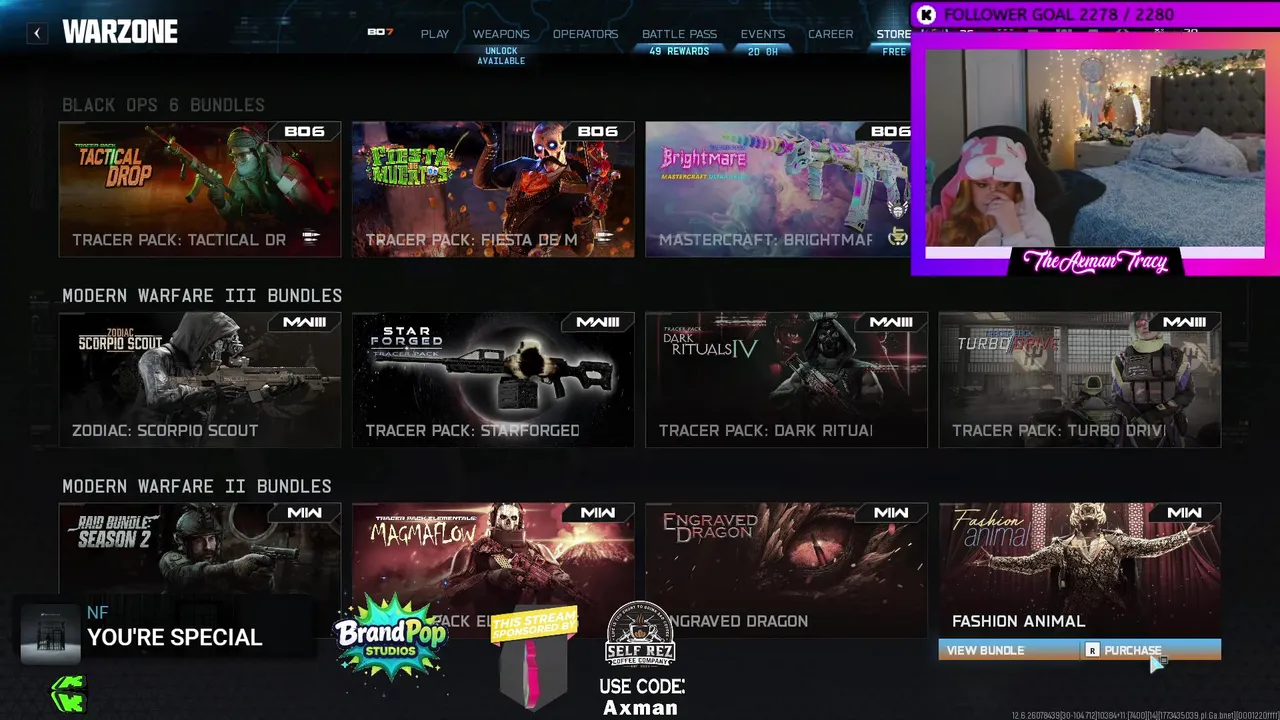Click the MW badge on Magmaflow card
Screen dimensions: 1280x720
click(597, 513)
